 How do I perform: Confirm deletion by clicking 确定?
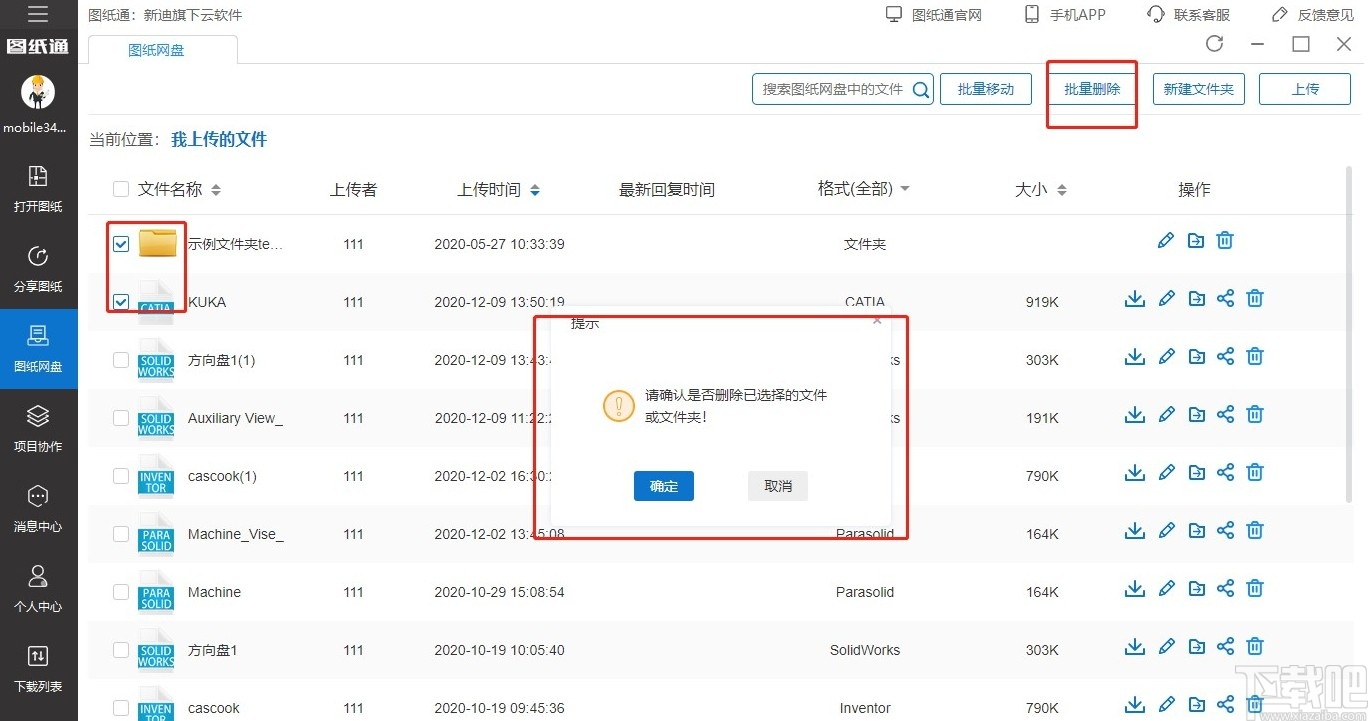[x=663, y=486]
